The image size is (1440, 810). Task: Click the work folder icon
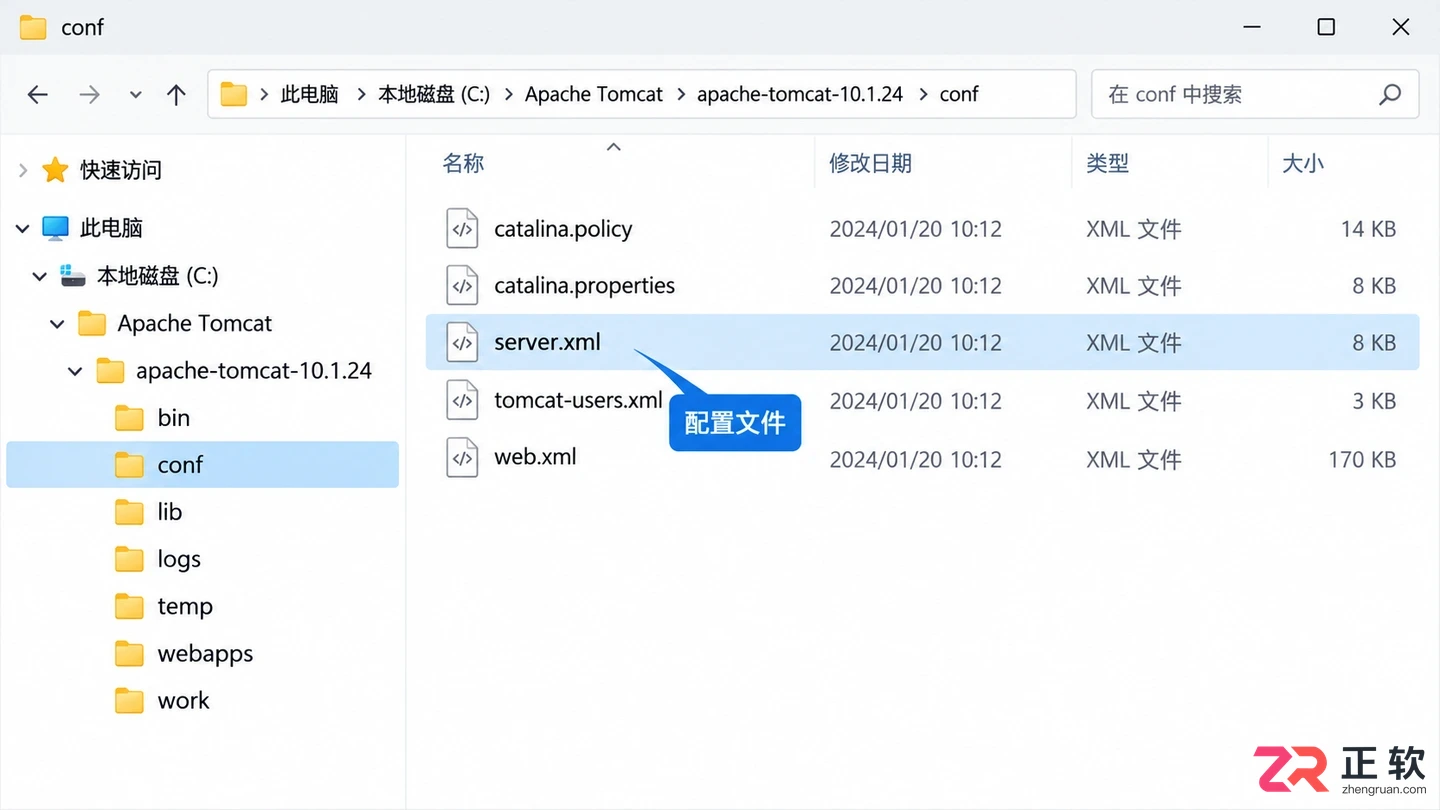[129, 700]
